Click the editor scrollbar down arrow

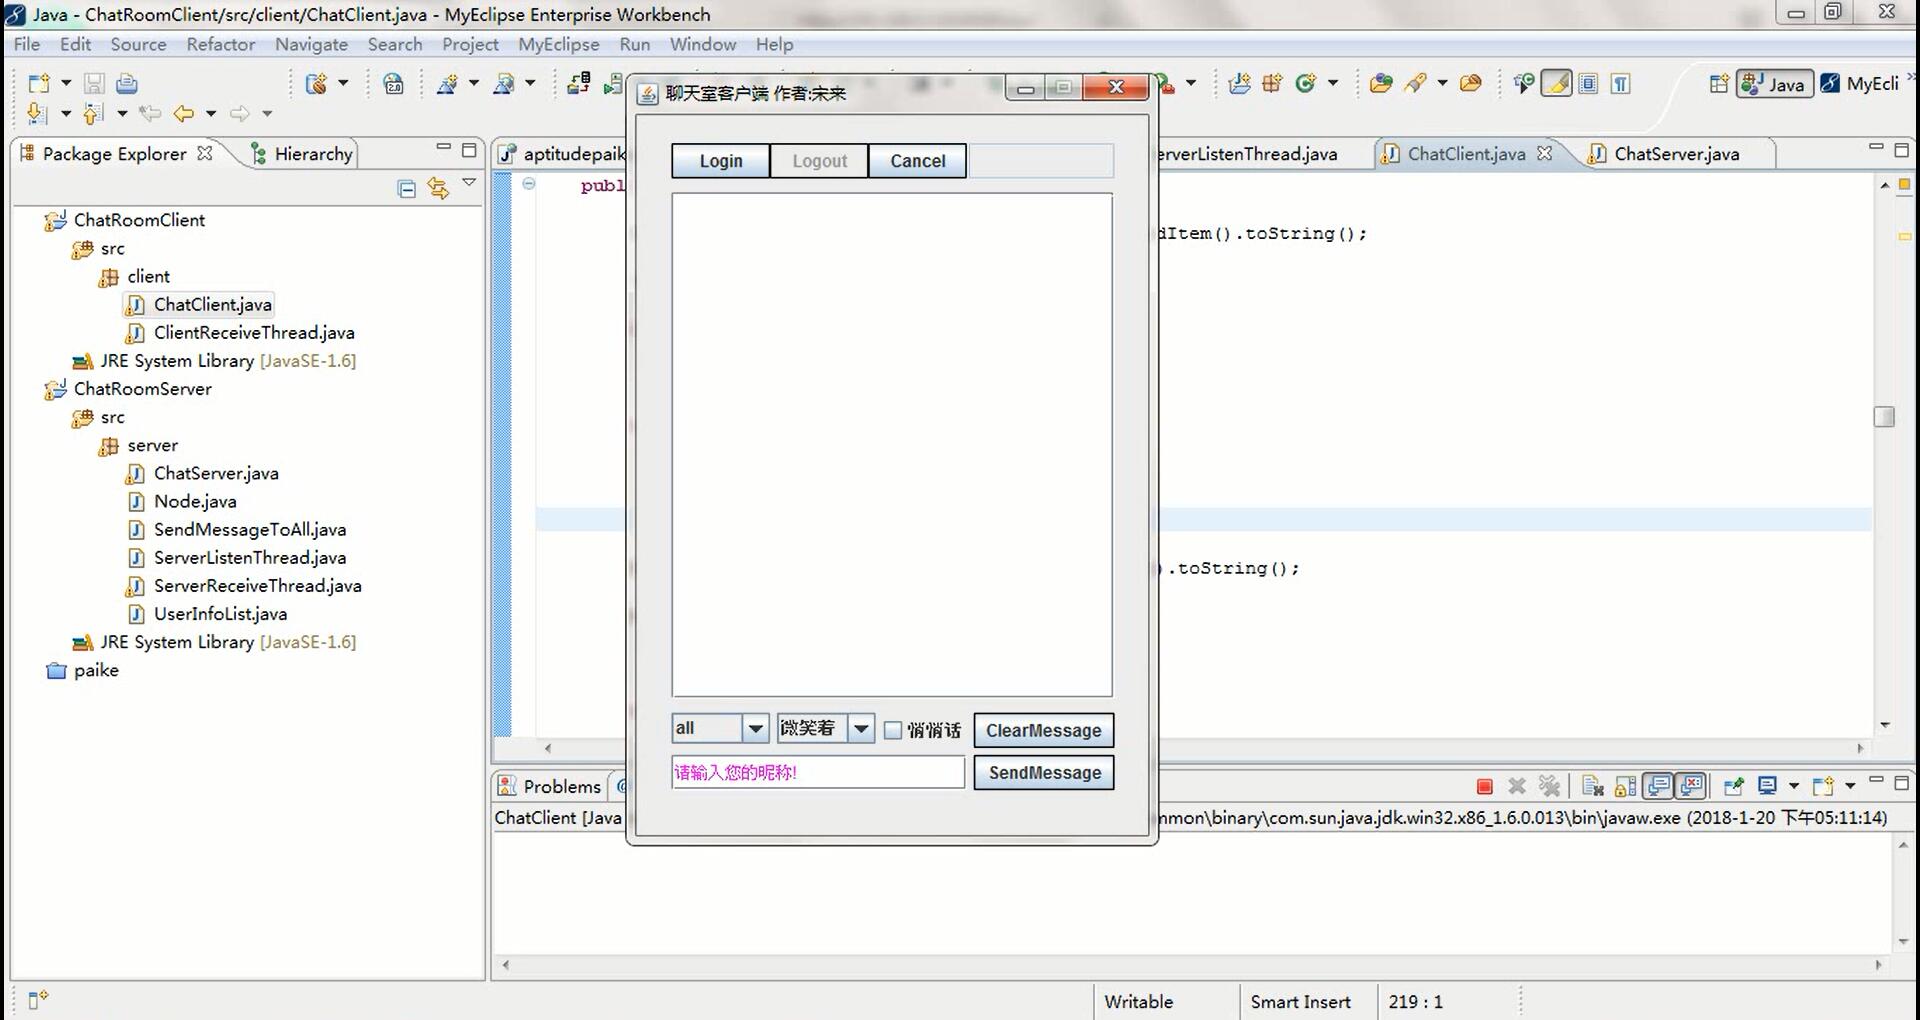pyautogui.click(x=1885, y=725)
